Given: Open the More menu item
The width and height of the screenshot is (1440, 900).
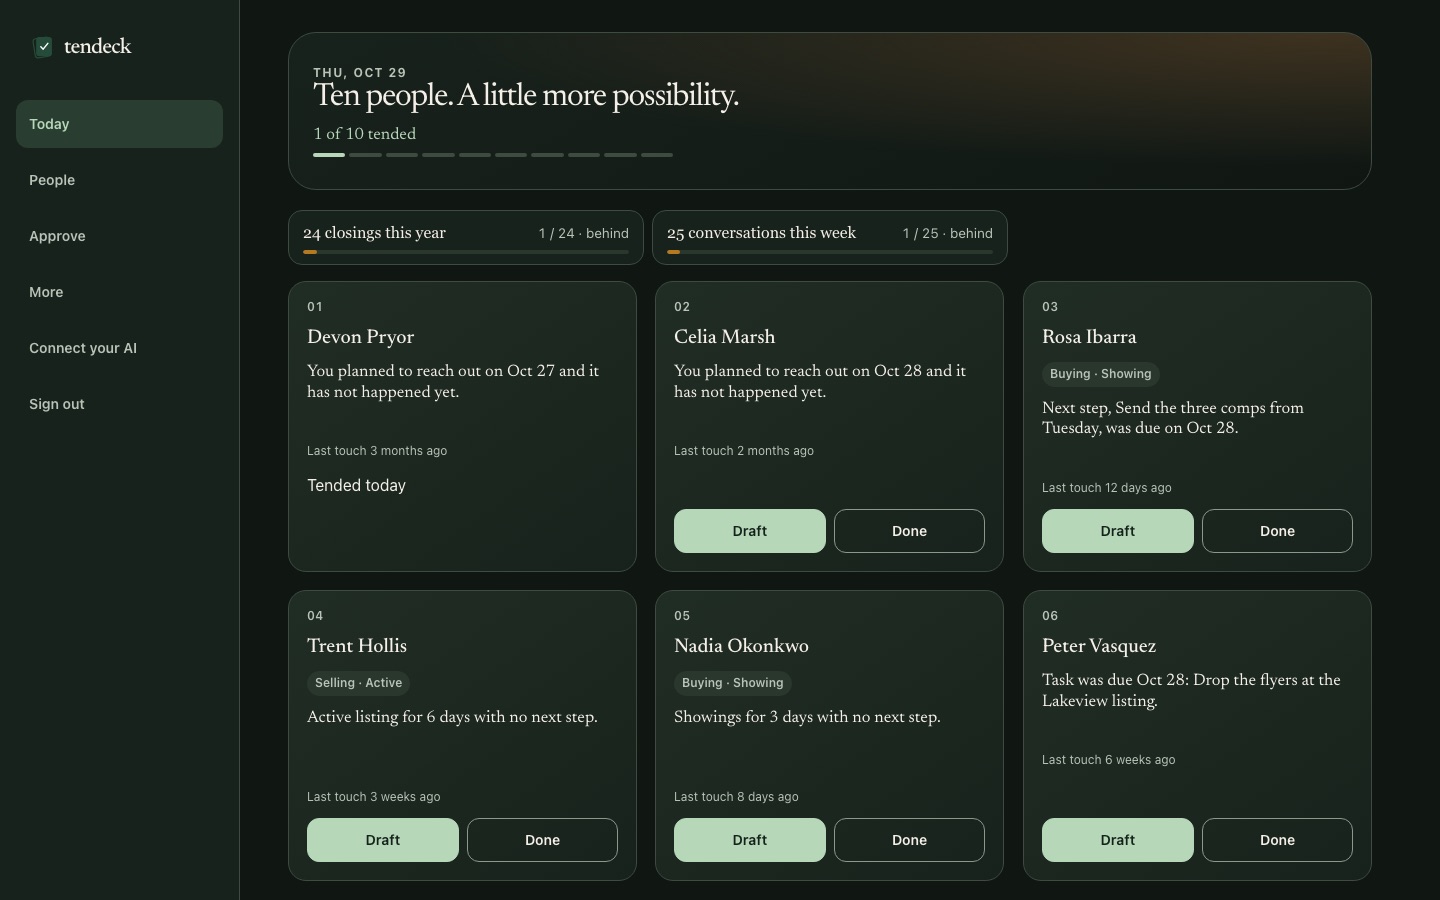Looking at the screenshot, I should (x=119, y=292).
